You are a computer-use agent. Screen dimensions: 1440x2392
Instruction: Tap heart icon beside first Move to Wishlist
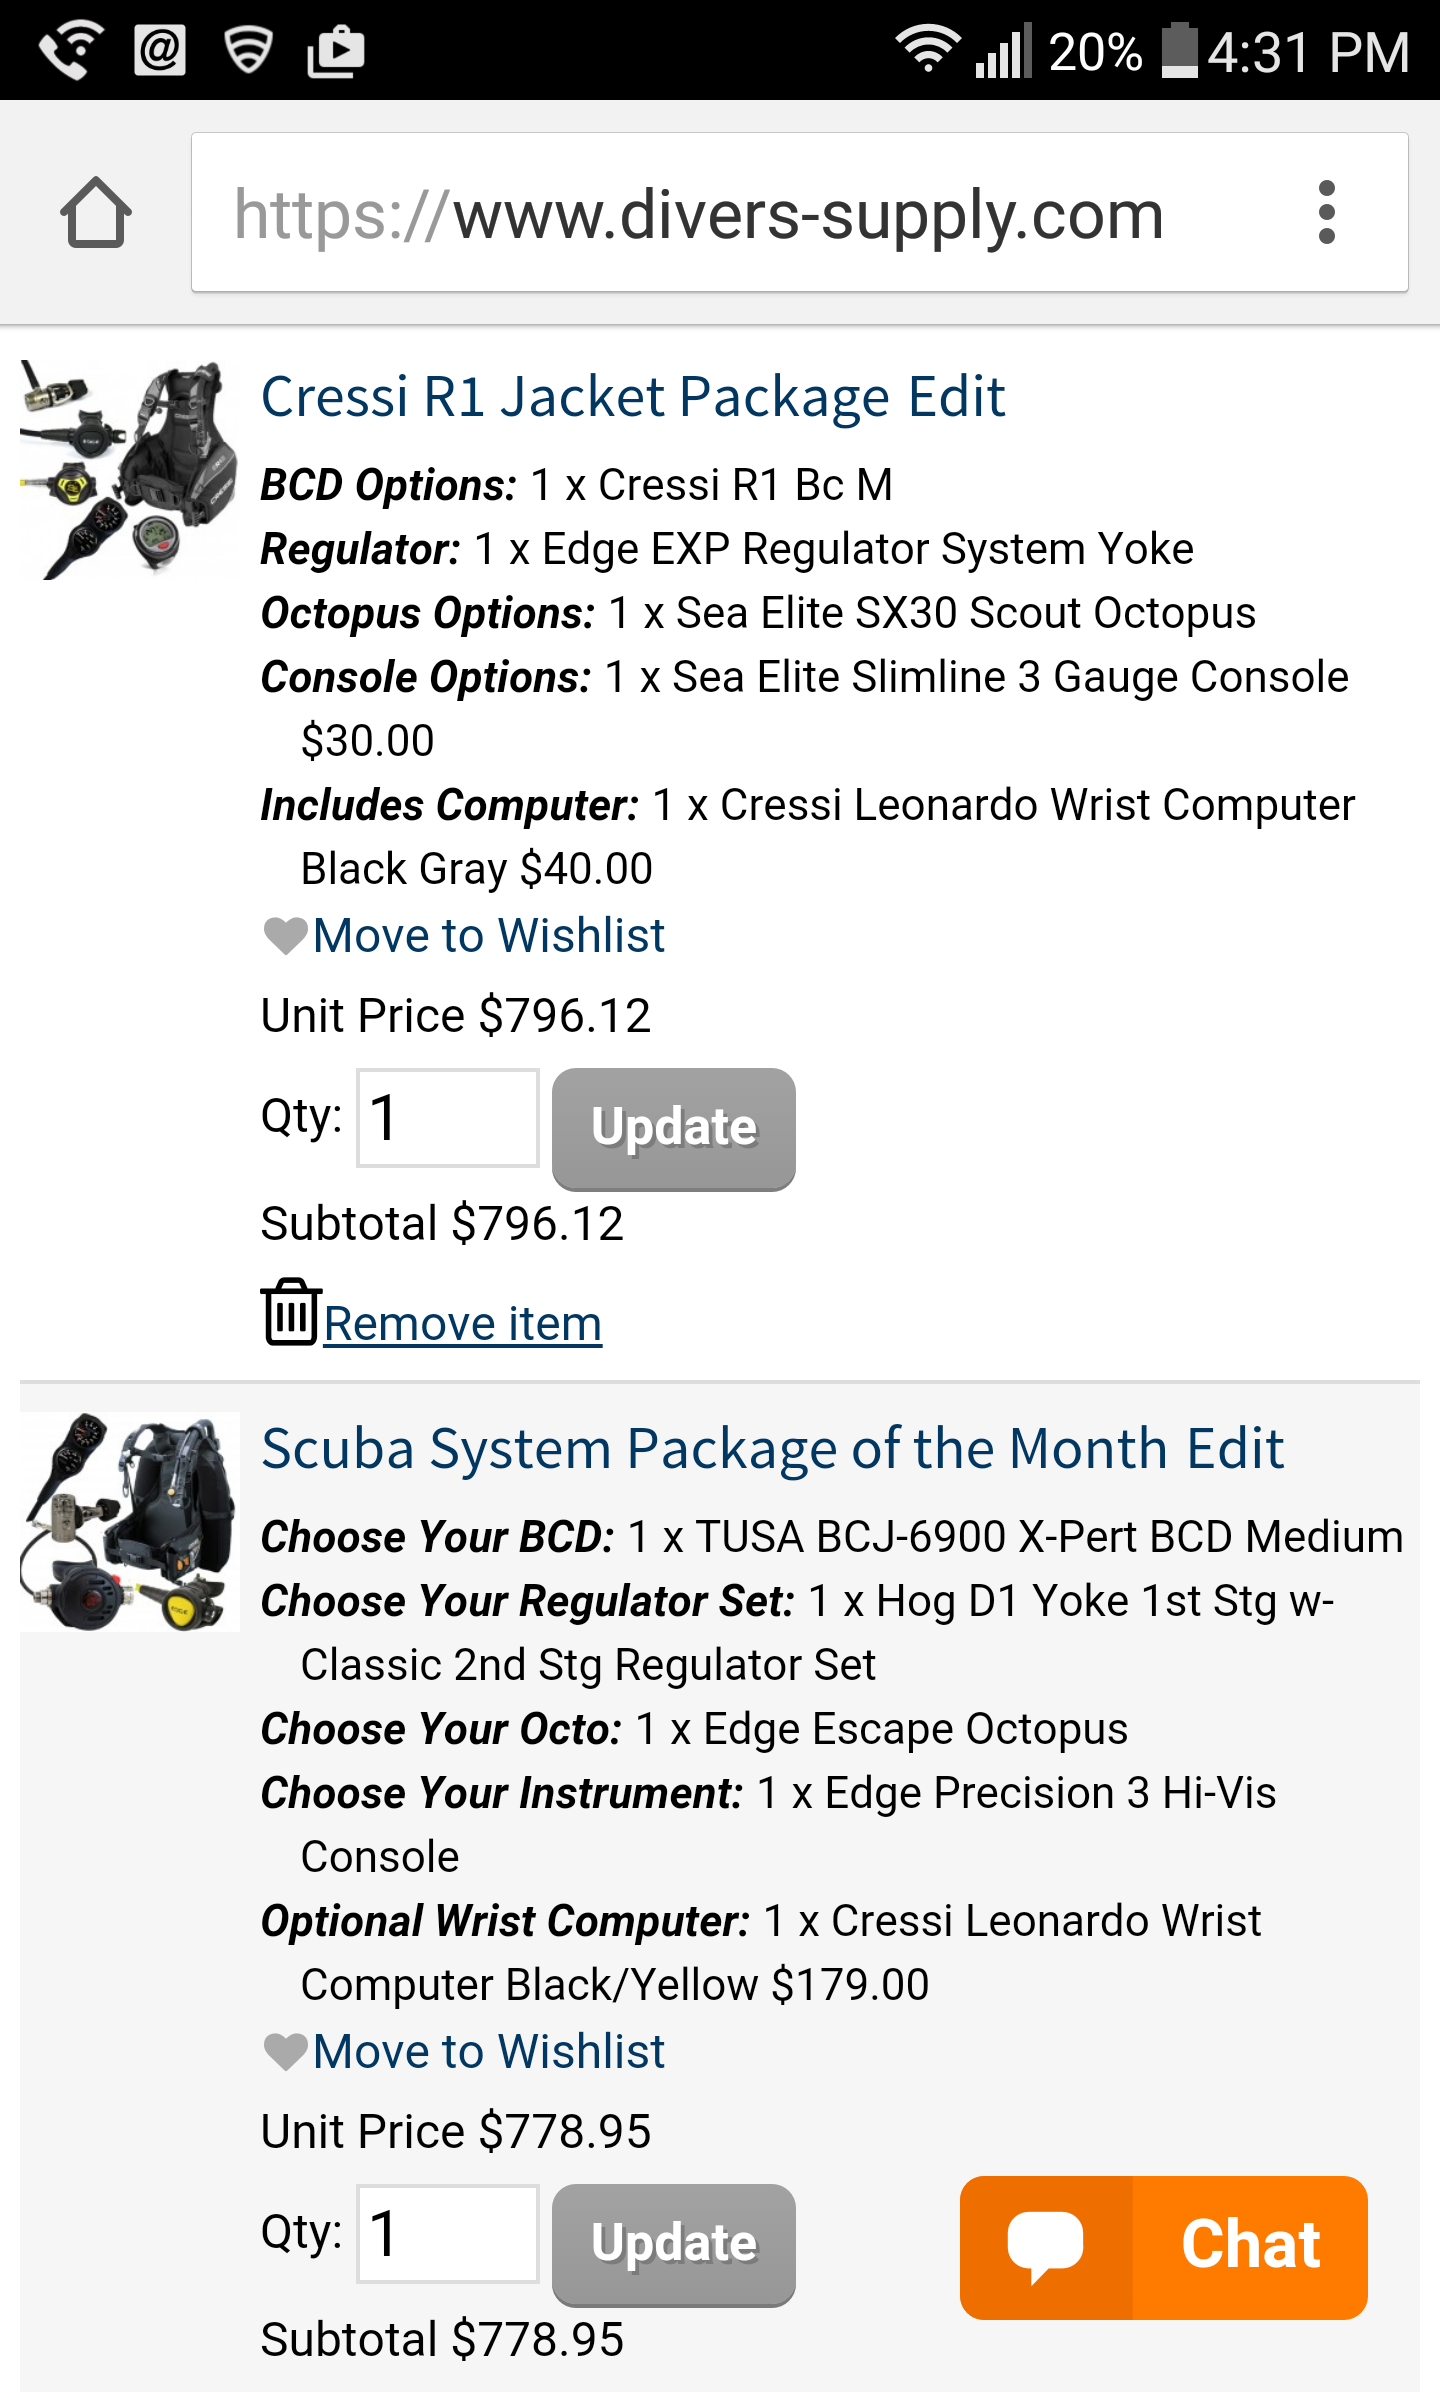[285, 936]
